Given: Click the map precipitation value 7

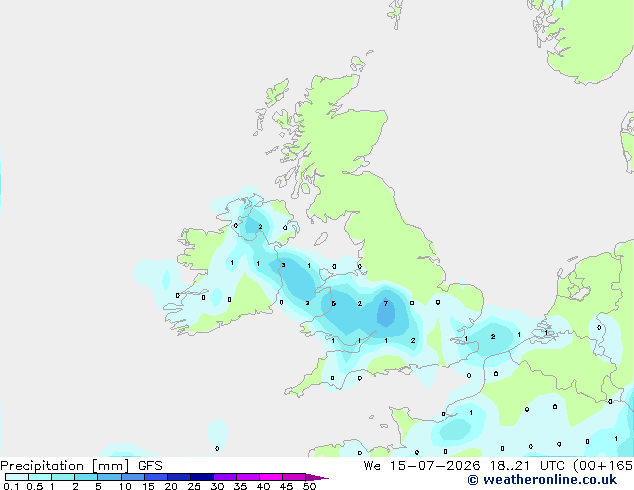Looking at the screenshot, I should click(386, 303).
